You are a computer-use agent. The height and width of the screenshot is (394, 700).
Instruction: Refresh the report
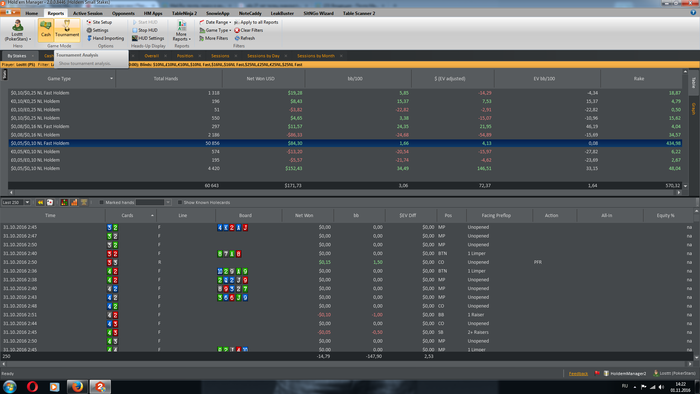[245, 38]
